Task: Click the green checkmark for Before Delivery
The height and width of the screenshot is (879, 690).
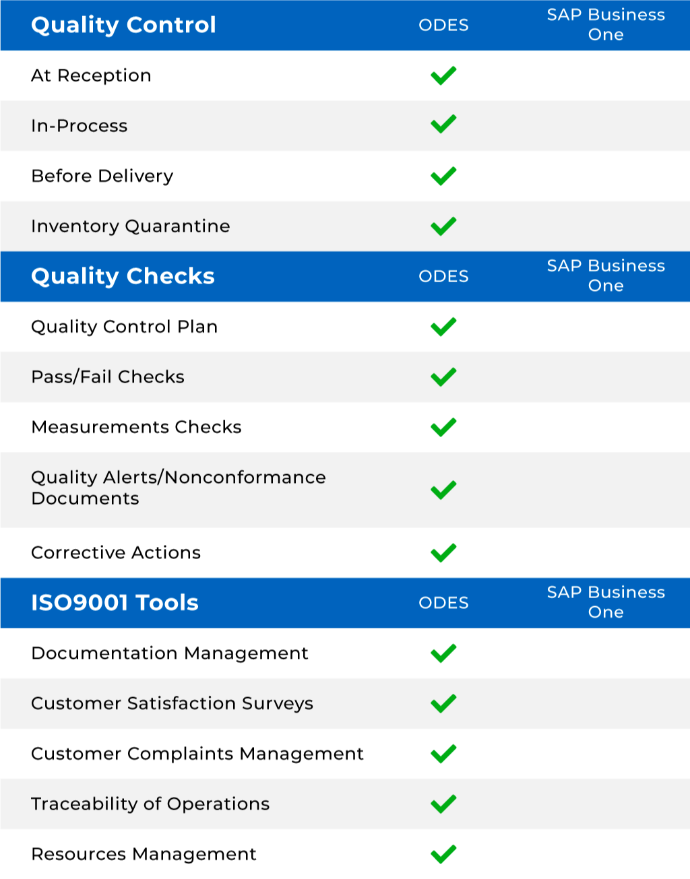Action: 443,176
